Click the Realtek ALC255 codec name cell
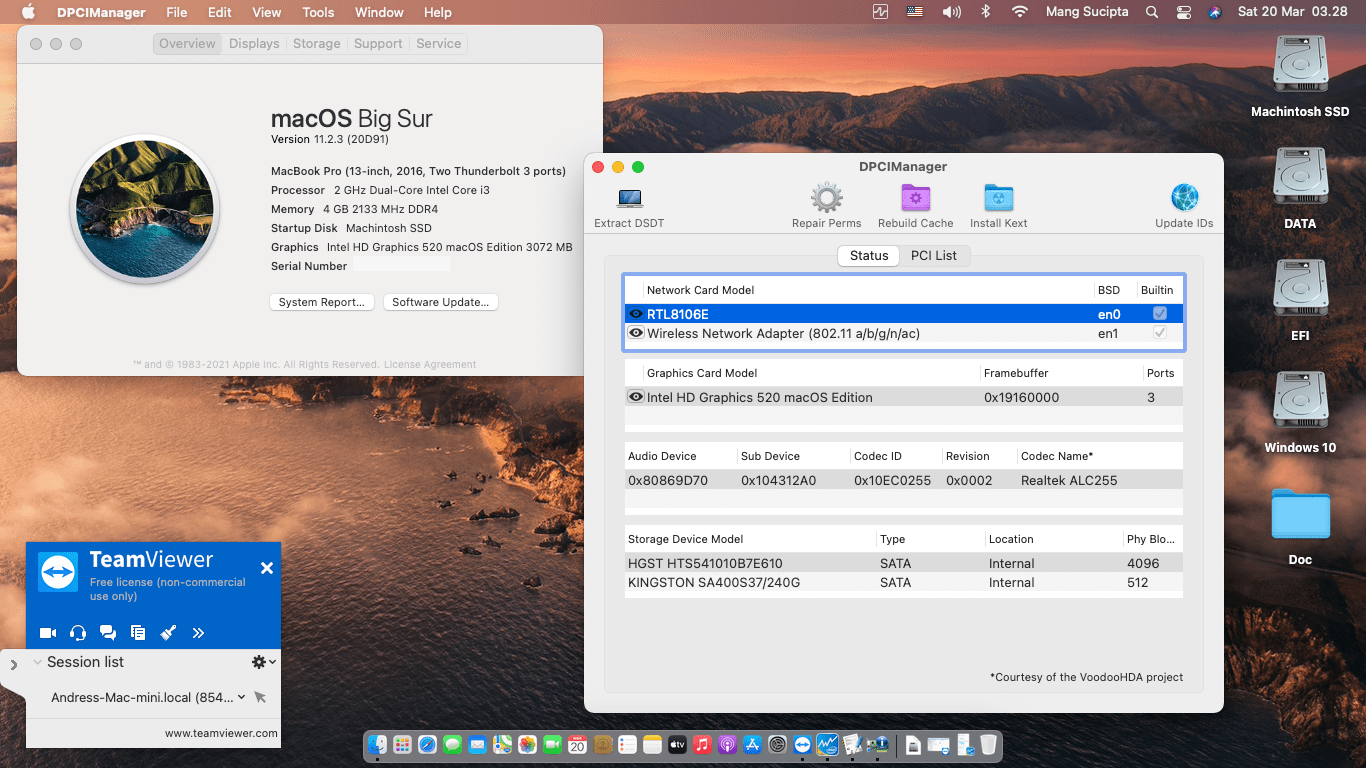This screenshot has height=768, width=1366. pos(1069,480)
